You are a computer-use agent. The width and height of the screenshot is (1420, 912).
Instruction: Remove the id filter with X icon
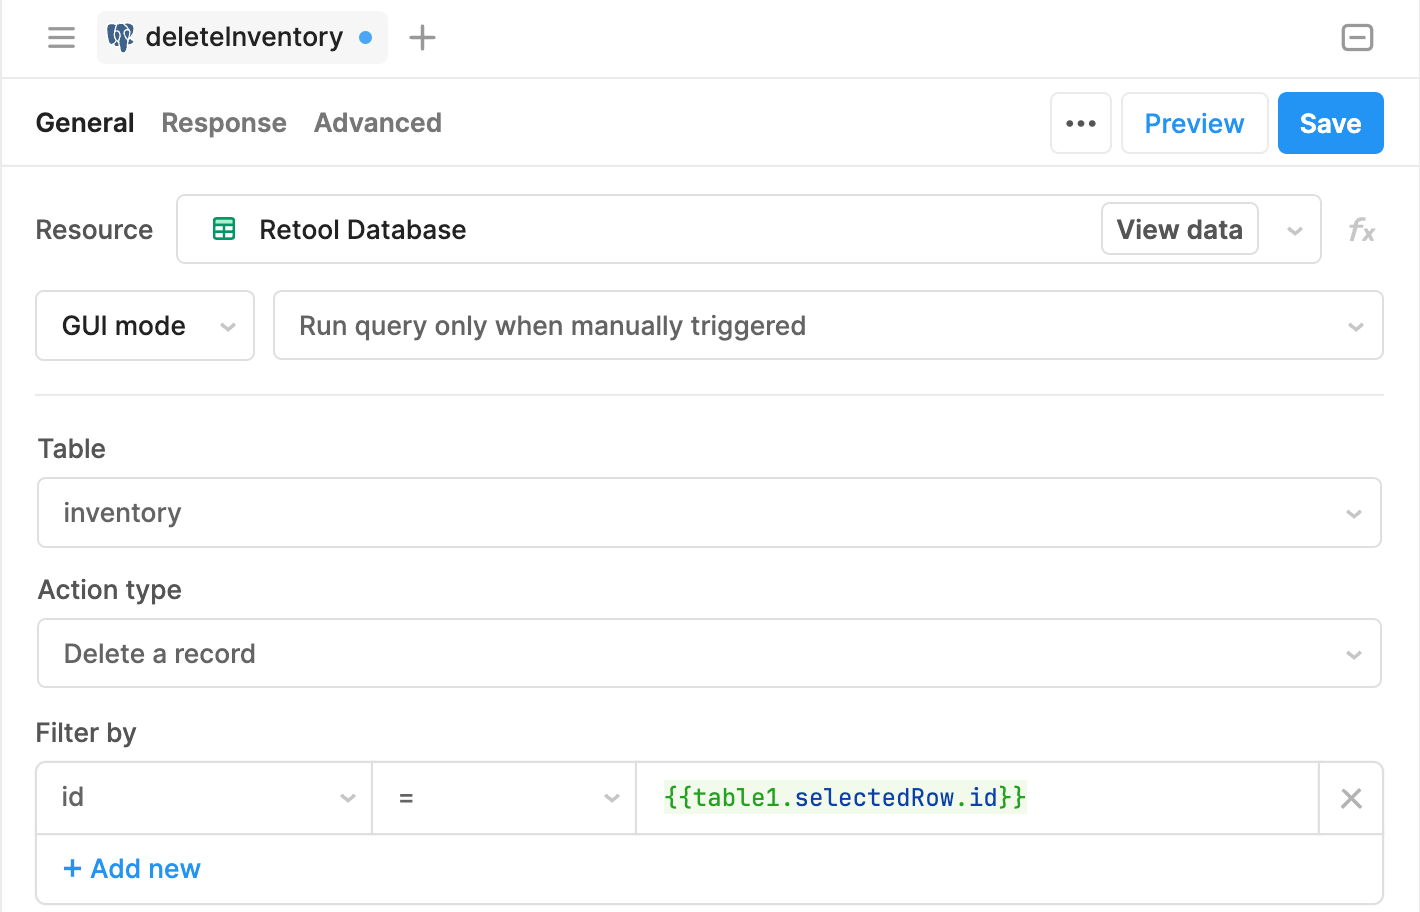tap(1351, 798)
